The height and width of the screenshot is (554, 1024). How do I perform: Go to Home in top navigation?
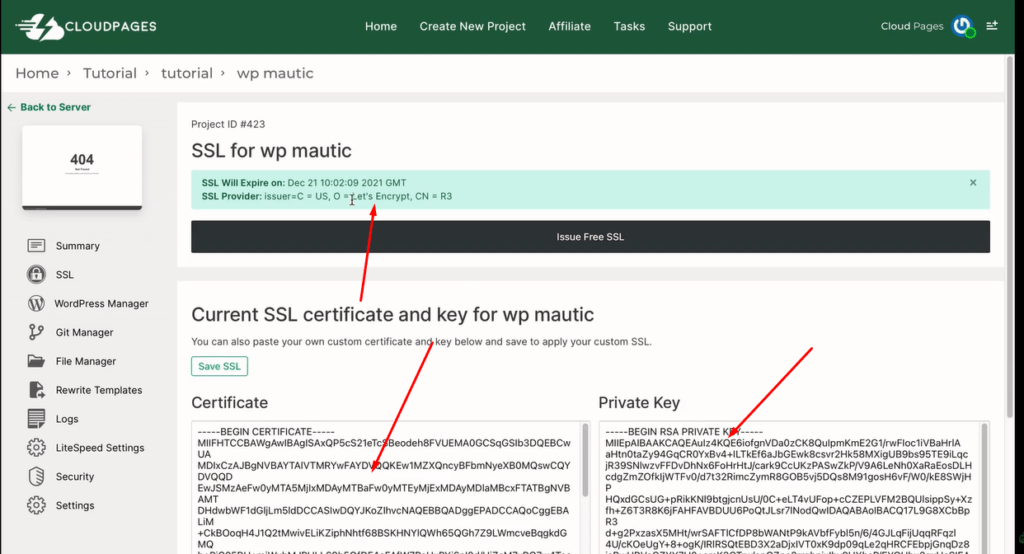pyautogui.click(x=381, y=26)
